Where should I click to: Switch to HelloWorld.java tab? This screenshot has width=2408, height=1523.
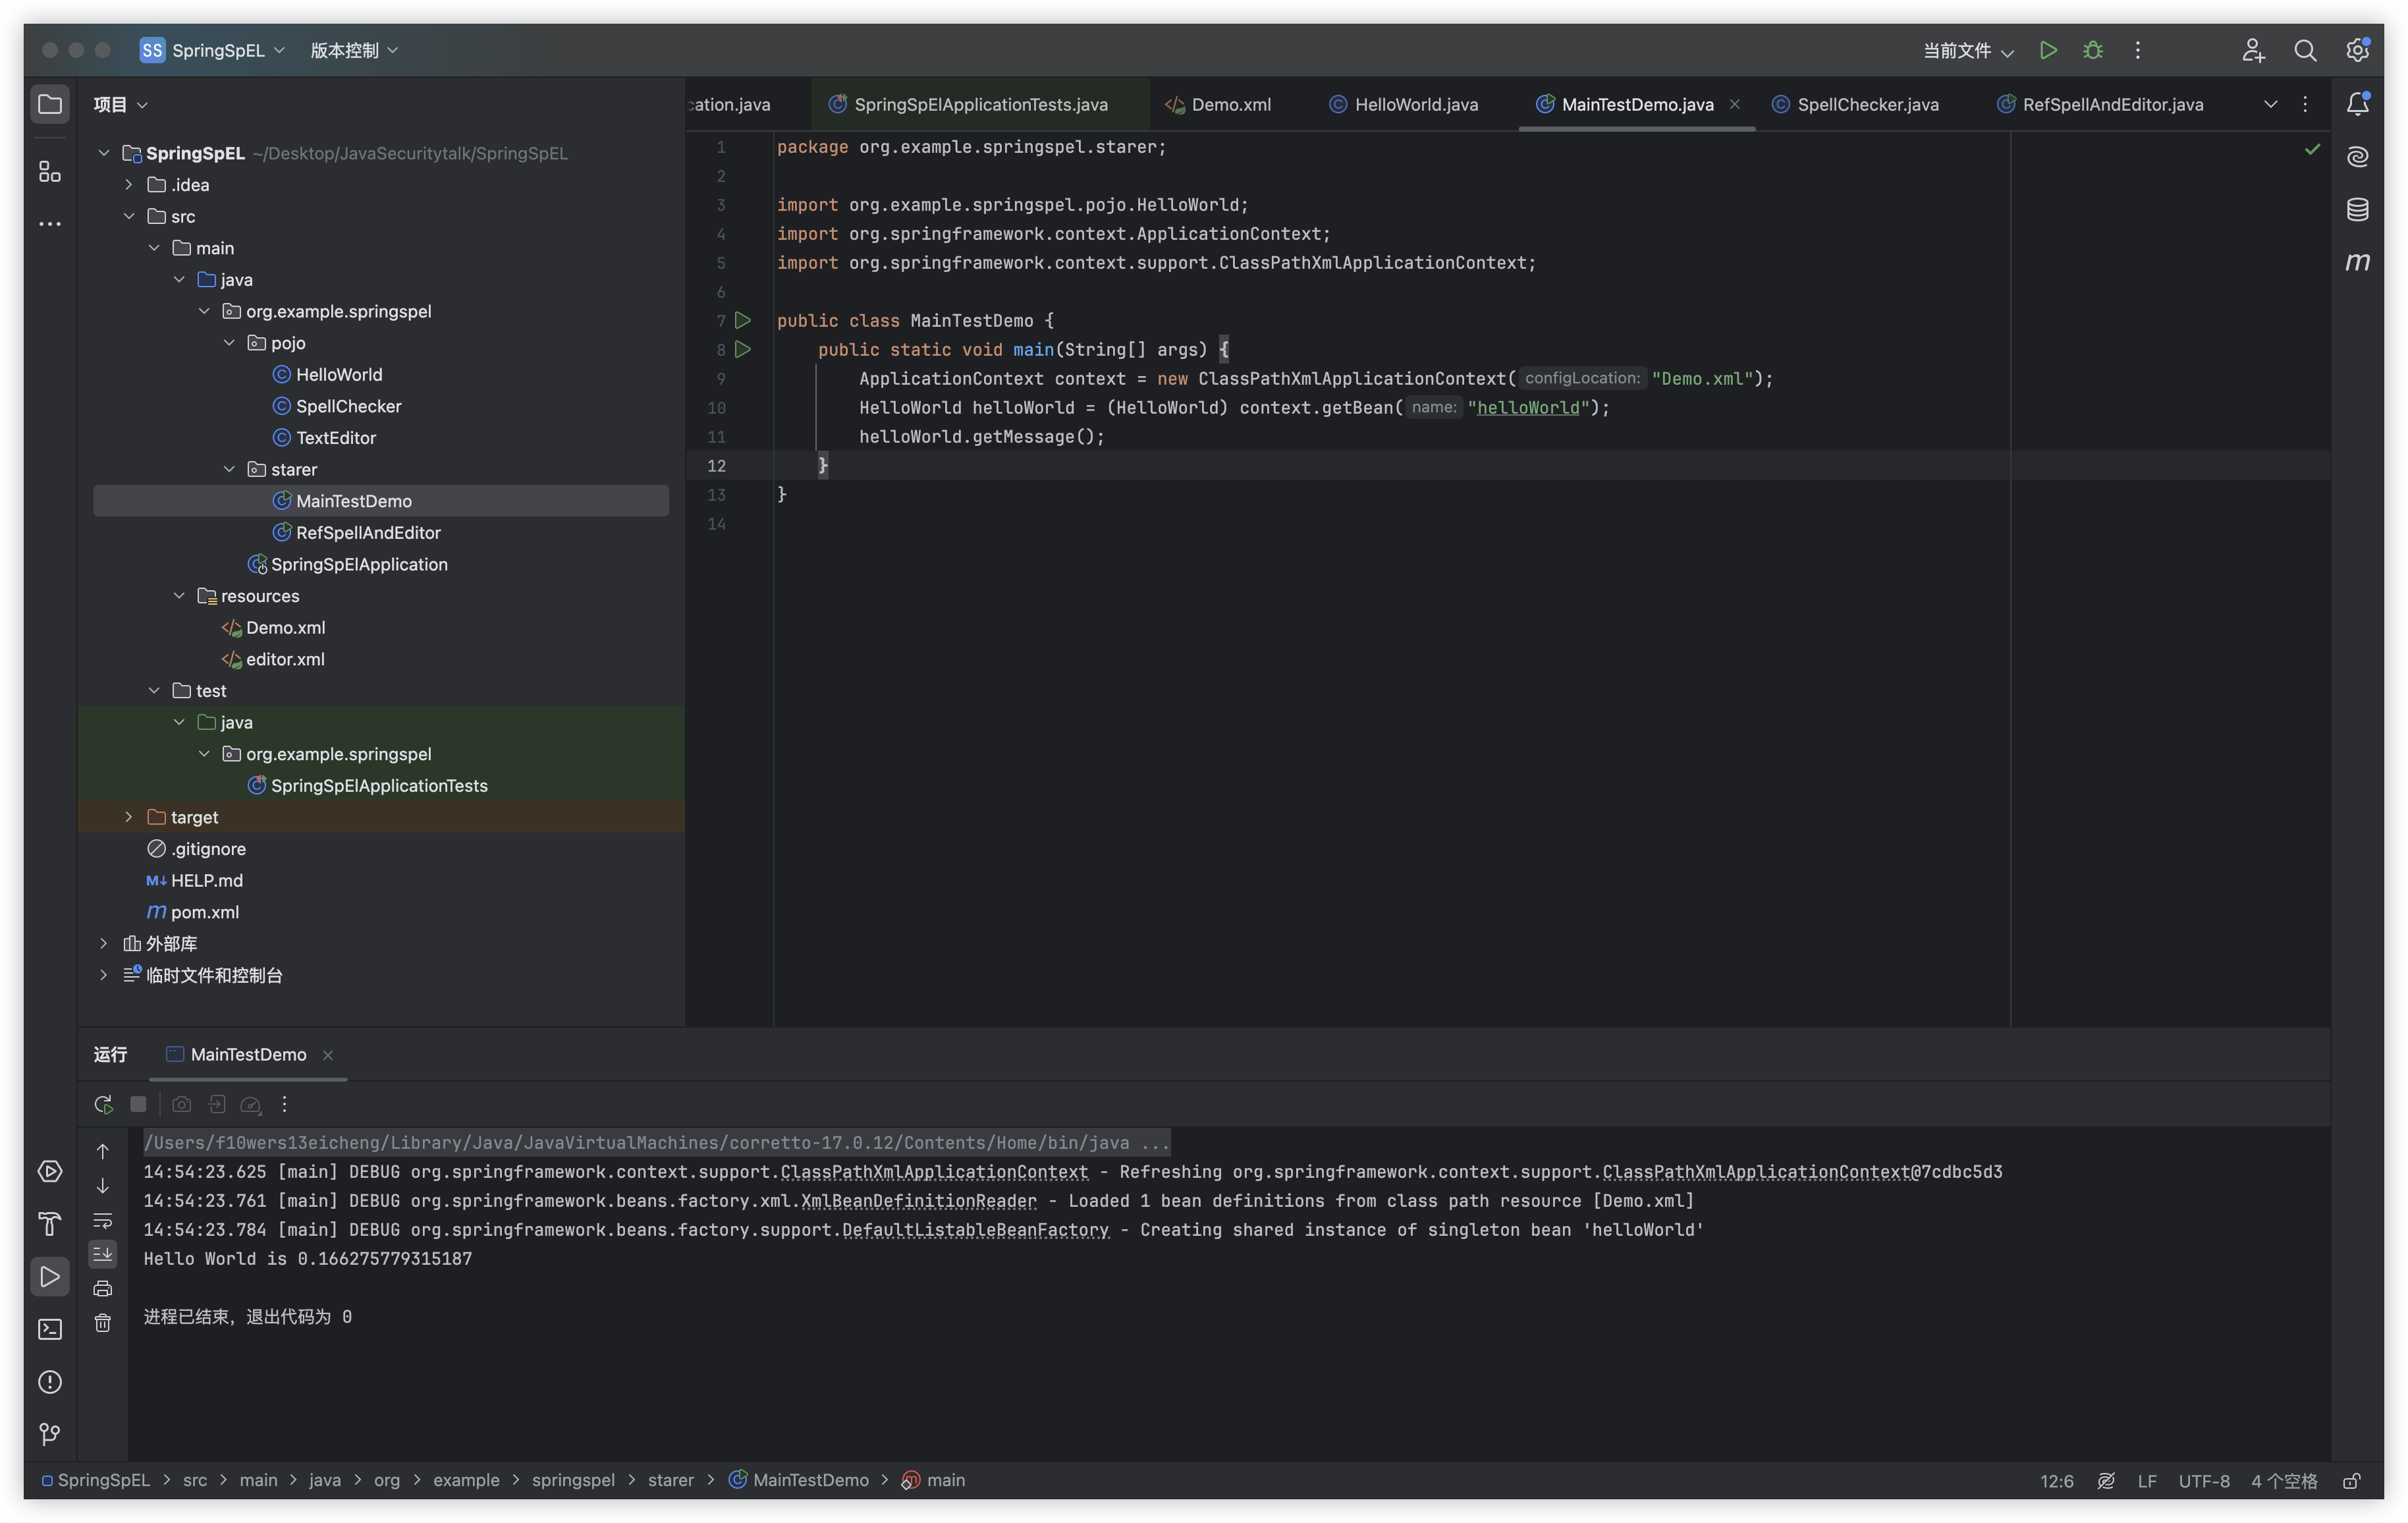[x=1403, y=104]
